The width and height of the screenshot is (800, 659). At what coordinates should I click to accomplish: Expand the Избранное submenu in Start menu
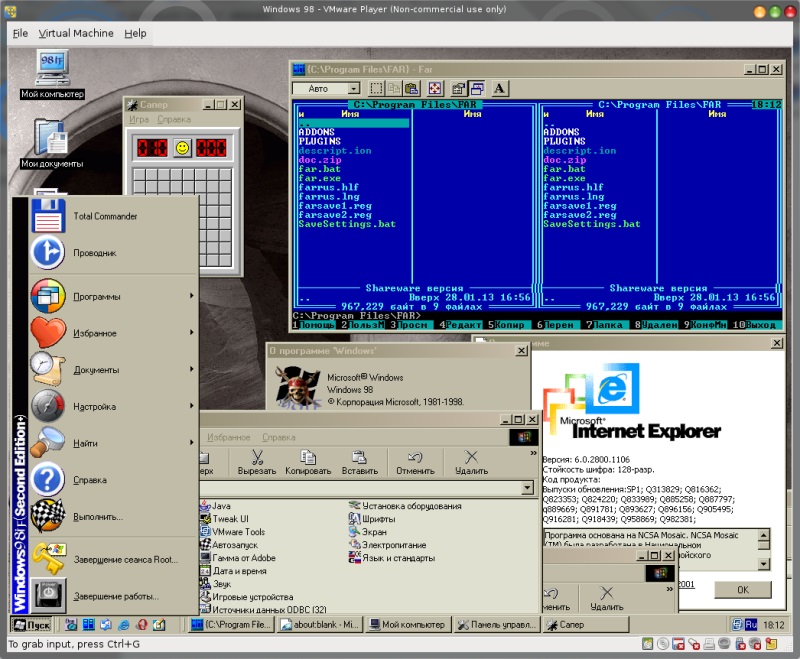[x=113, y=333]
